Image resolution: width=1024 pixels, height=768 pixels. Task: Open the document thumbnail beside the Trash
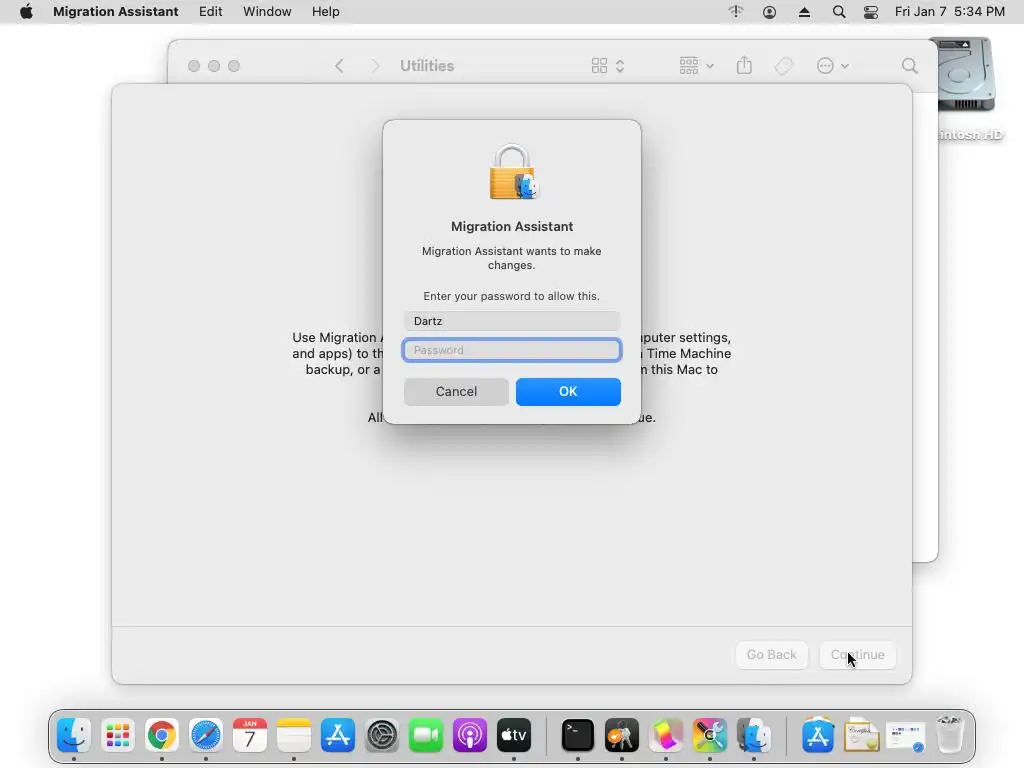point(906,737)
